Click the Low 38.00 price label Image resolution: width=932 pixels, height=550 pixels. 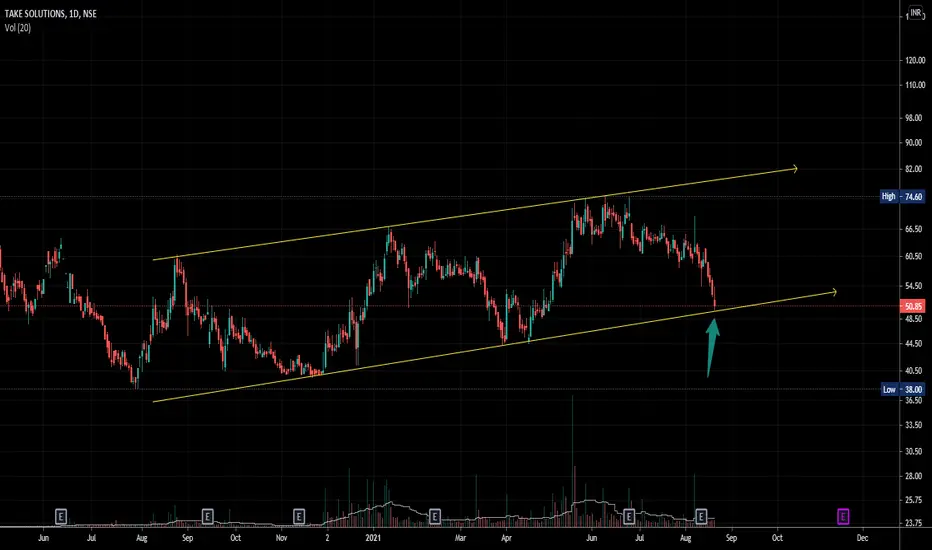click(x=902, y=389)
